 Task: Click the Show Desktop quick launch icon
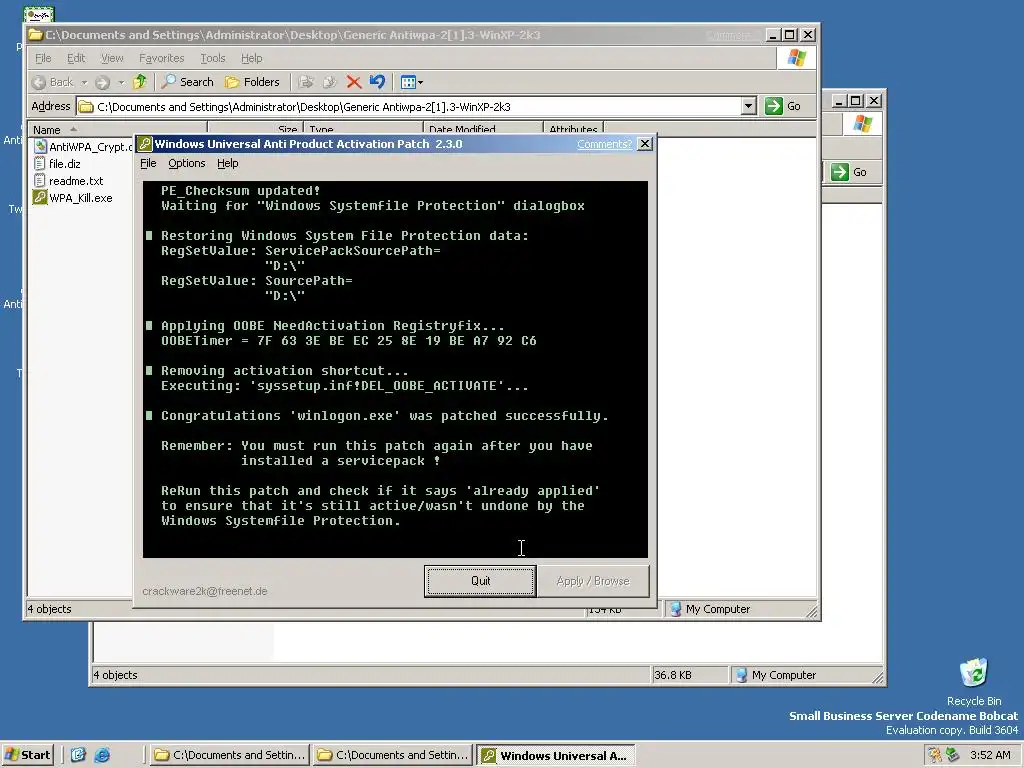coord(78,755)
